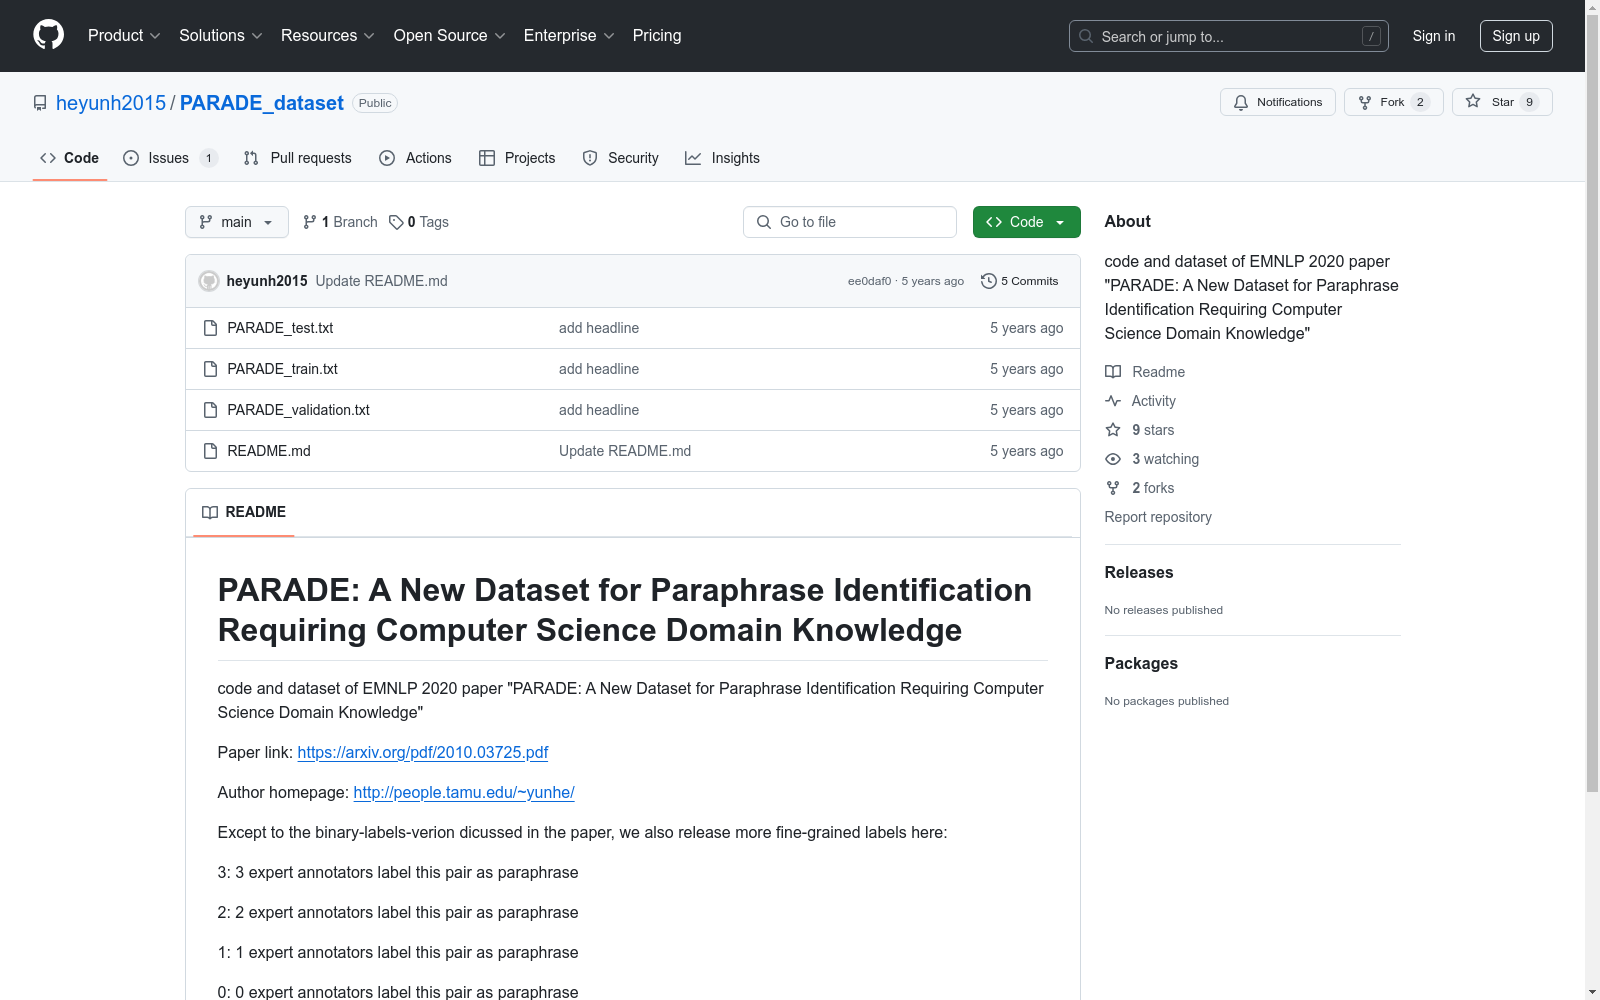Click the Security shield icon
Viewport: 1600px width, 1000px height.
point(590,158)
